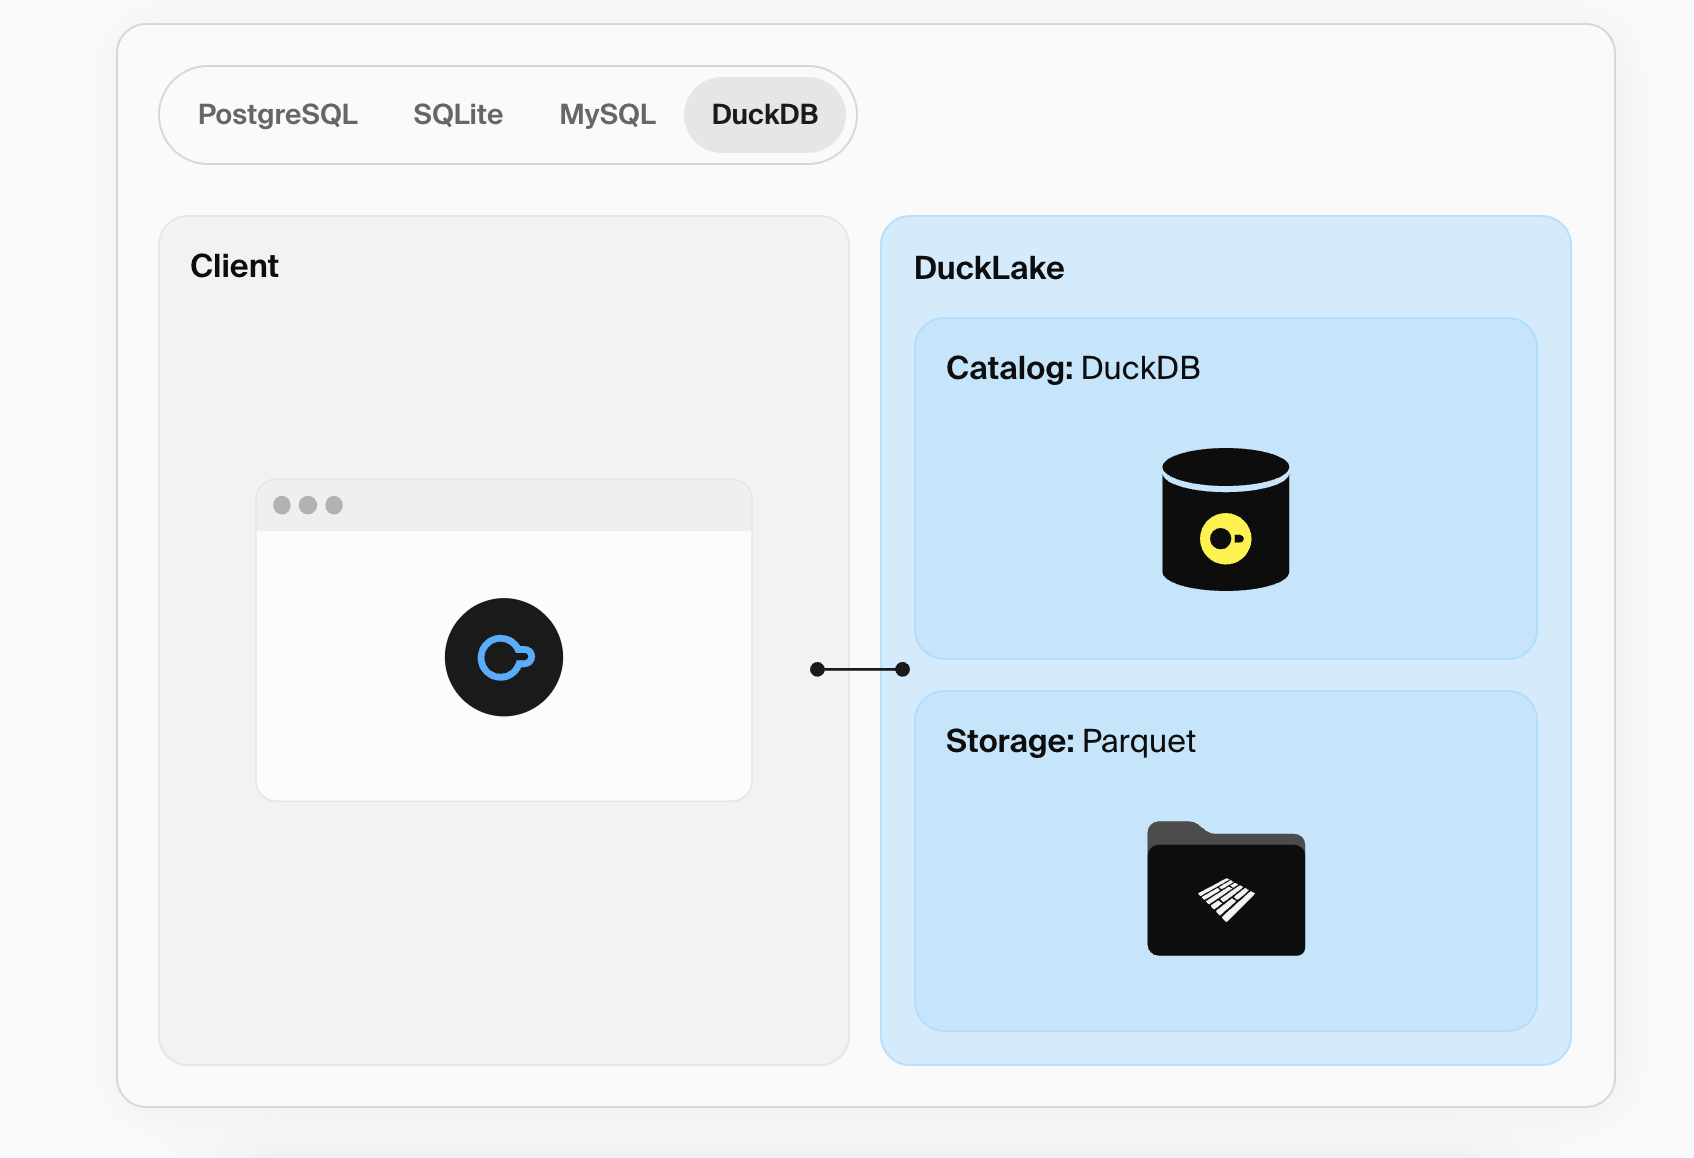Open the MySQL tab
Screen dimensions: 1694x1158
(x=607, y=115)
